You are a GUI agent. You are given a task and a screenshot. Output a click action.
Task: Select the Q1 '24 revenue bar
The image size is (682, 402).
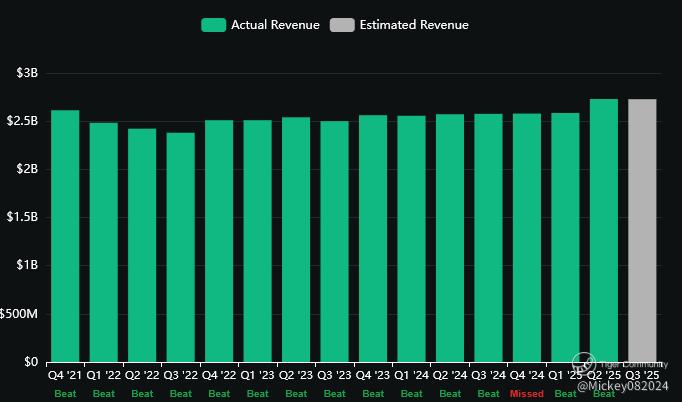click(x=411, y=239)
